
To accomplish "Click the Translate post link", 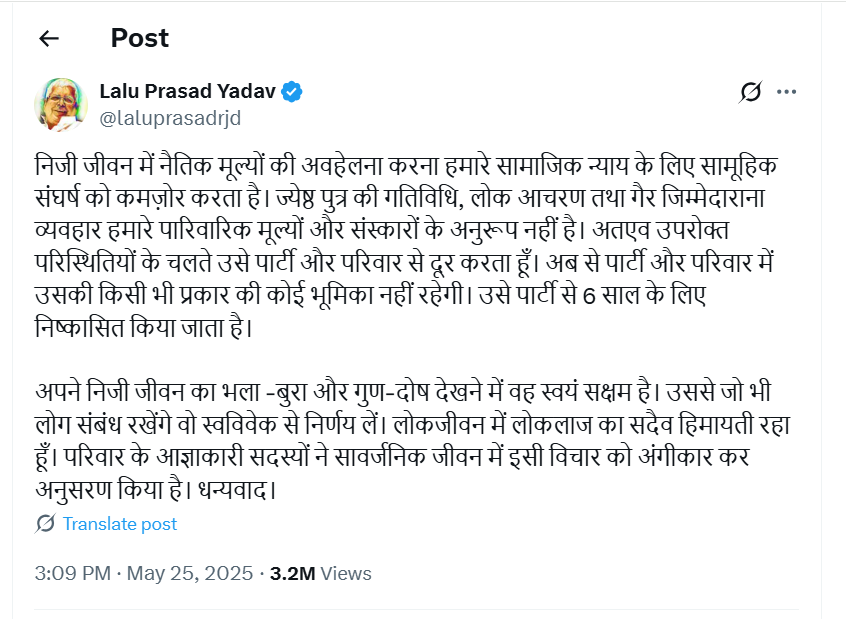I will coord(119,523).
